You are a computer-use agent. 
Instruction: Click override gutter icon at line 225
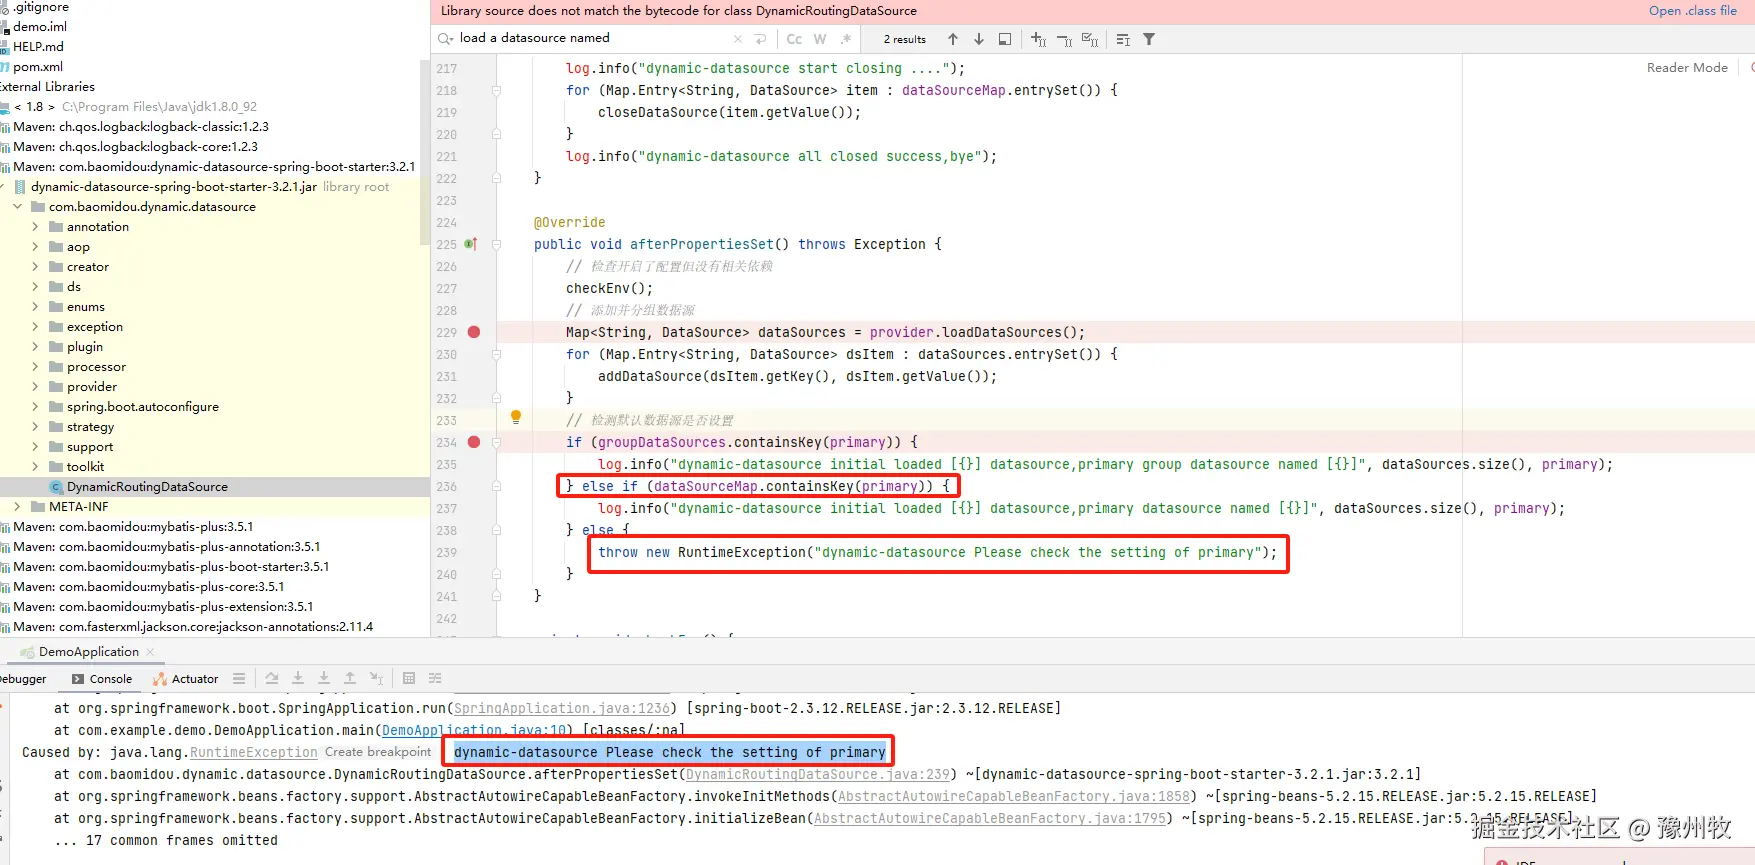point(470,244)
